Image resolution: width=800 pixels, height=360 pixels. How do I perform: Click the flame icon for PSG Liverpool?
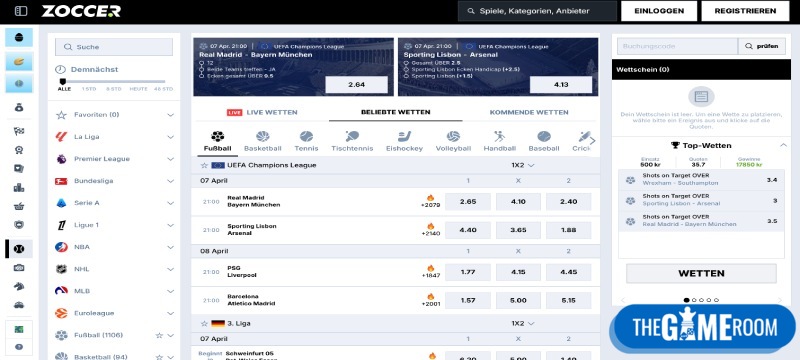431,268
